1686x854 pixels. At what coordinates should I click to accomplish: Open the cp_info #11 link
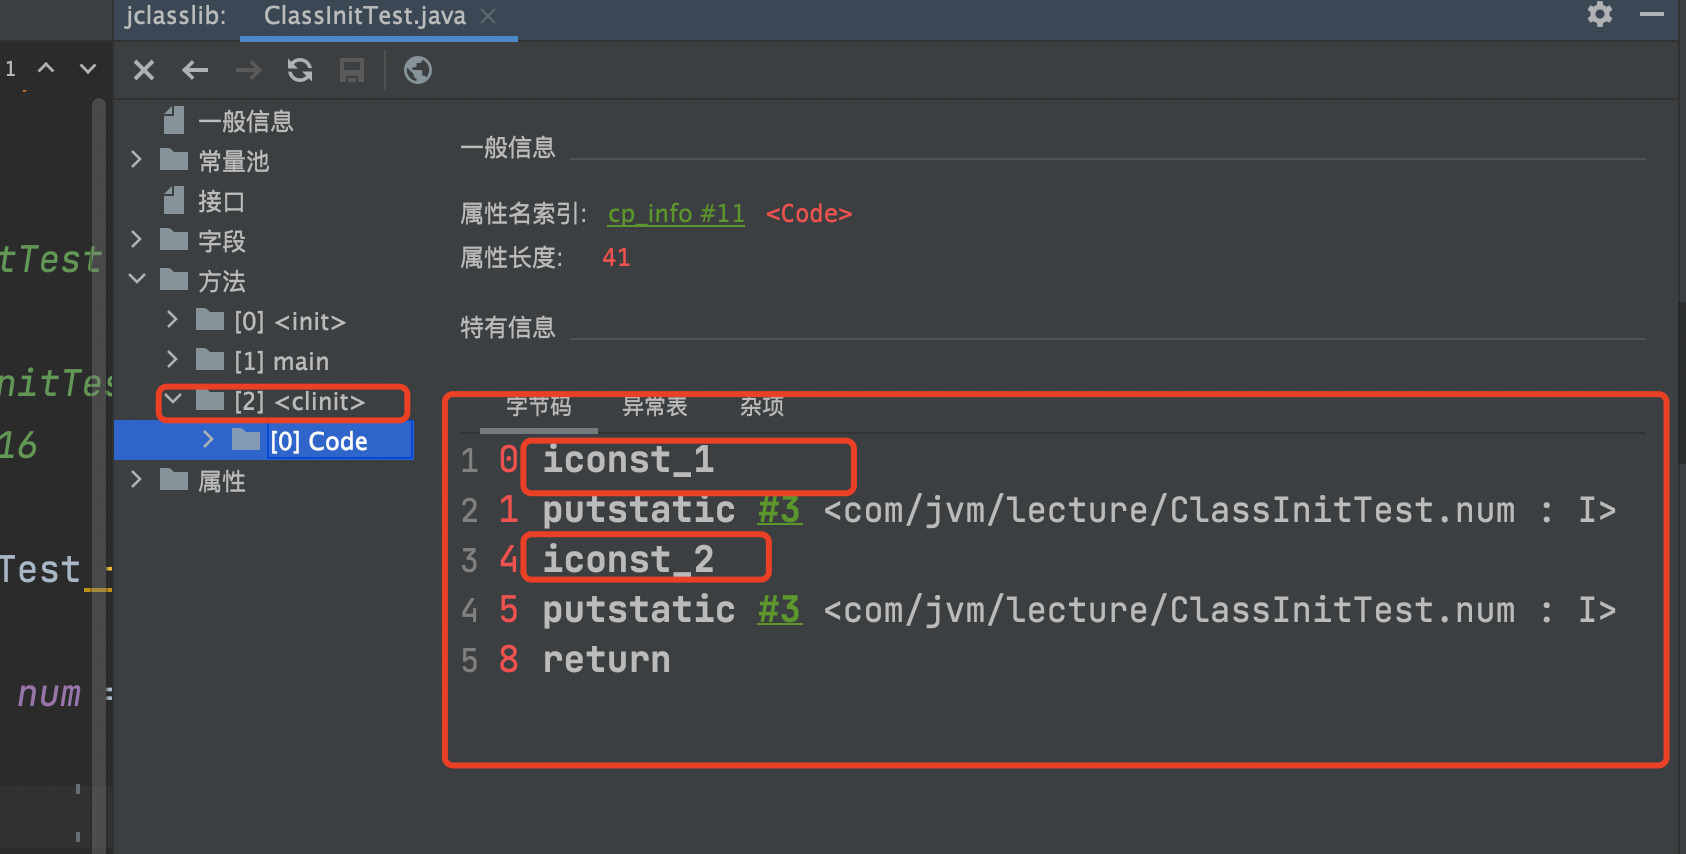[x=676, y=214]
